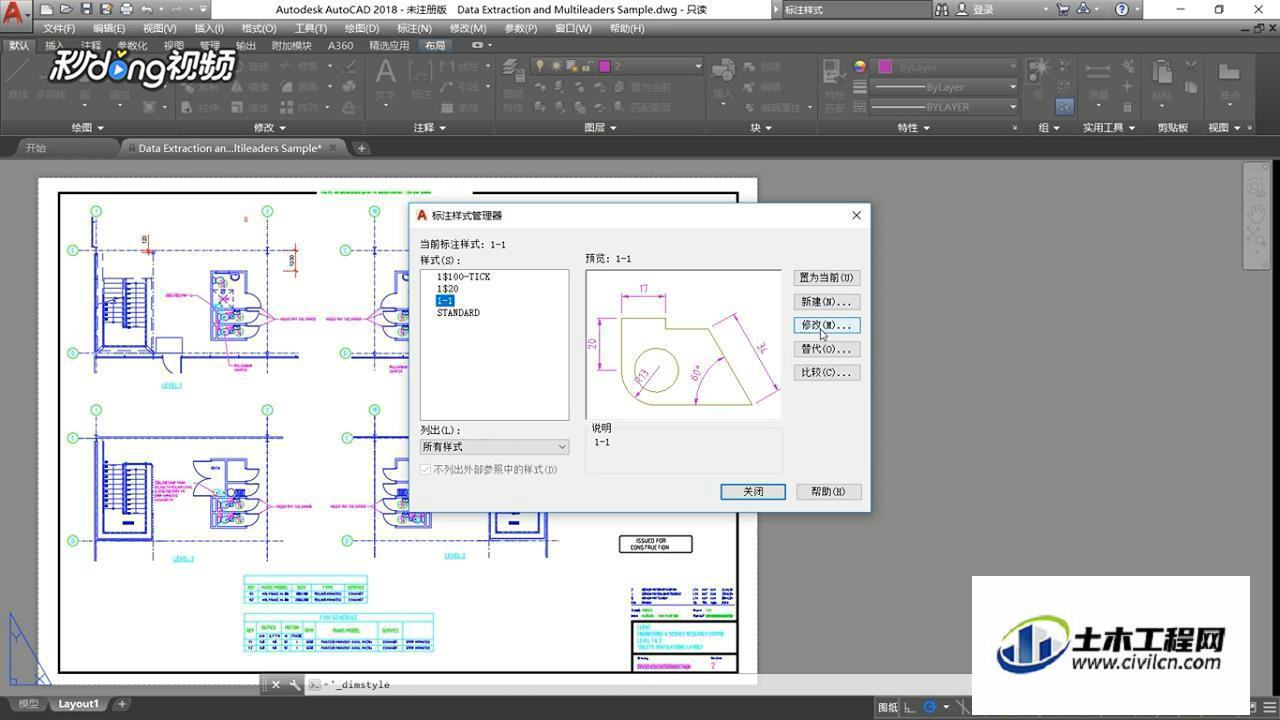This screenshot has height=720, width=1280.
Task: Click the Measure (测量) ruler icon
Action: click(x=1098, y=72)
